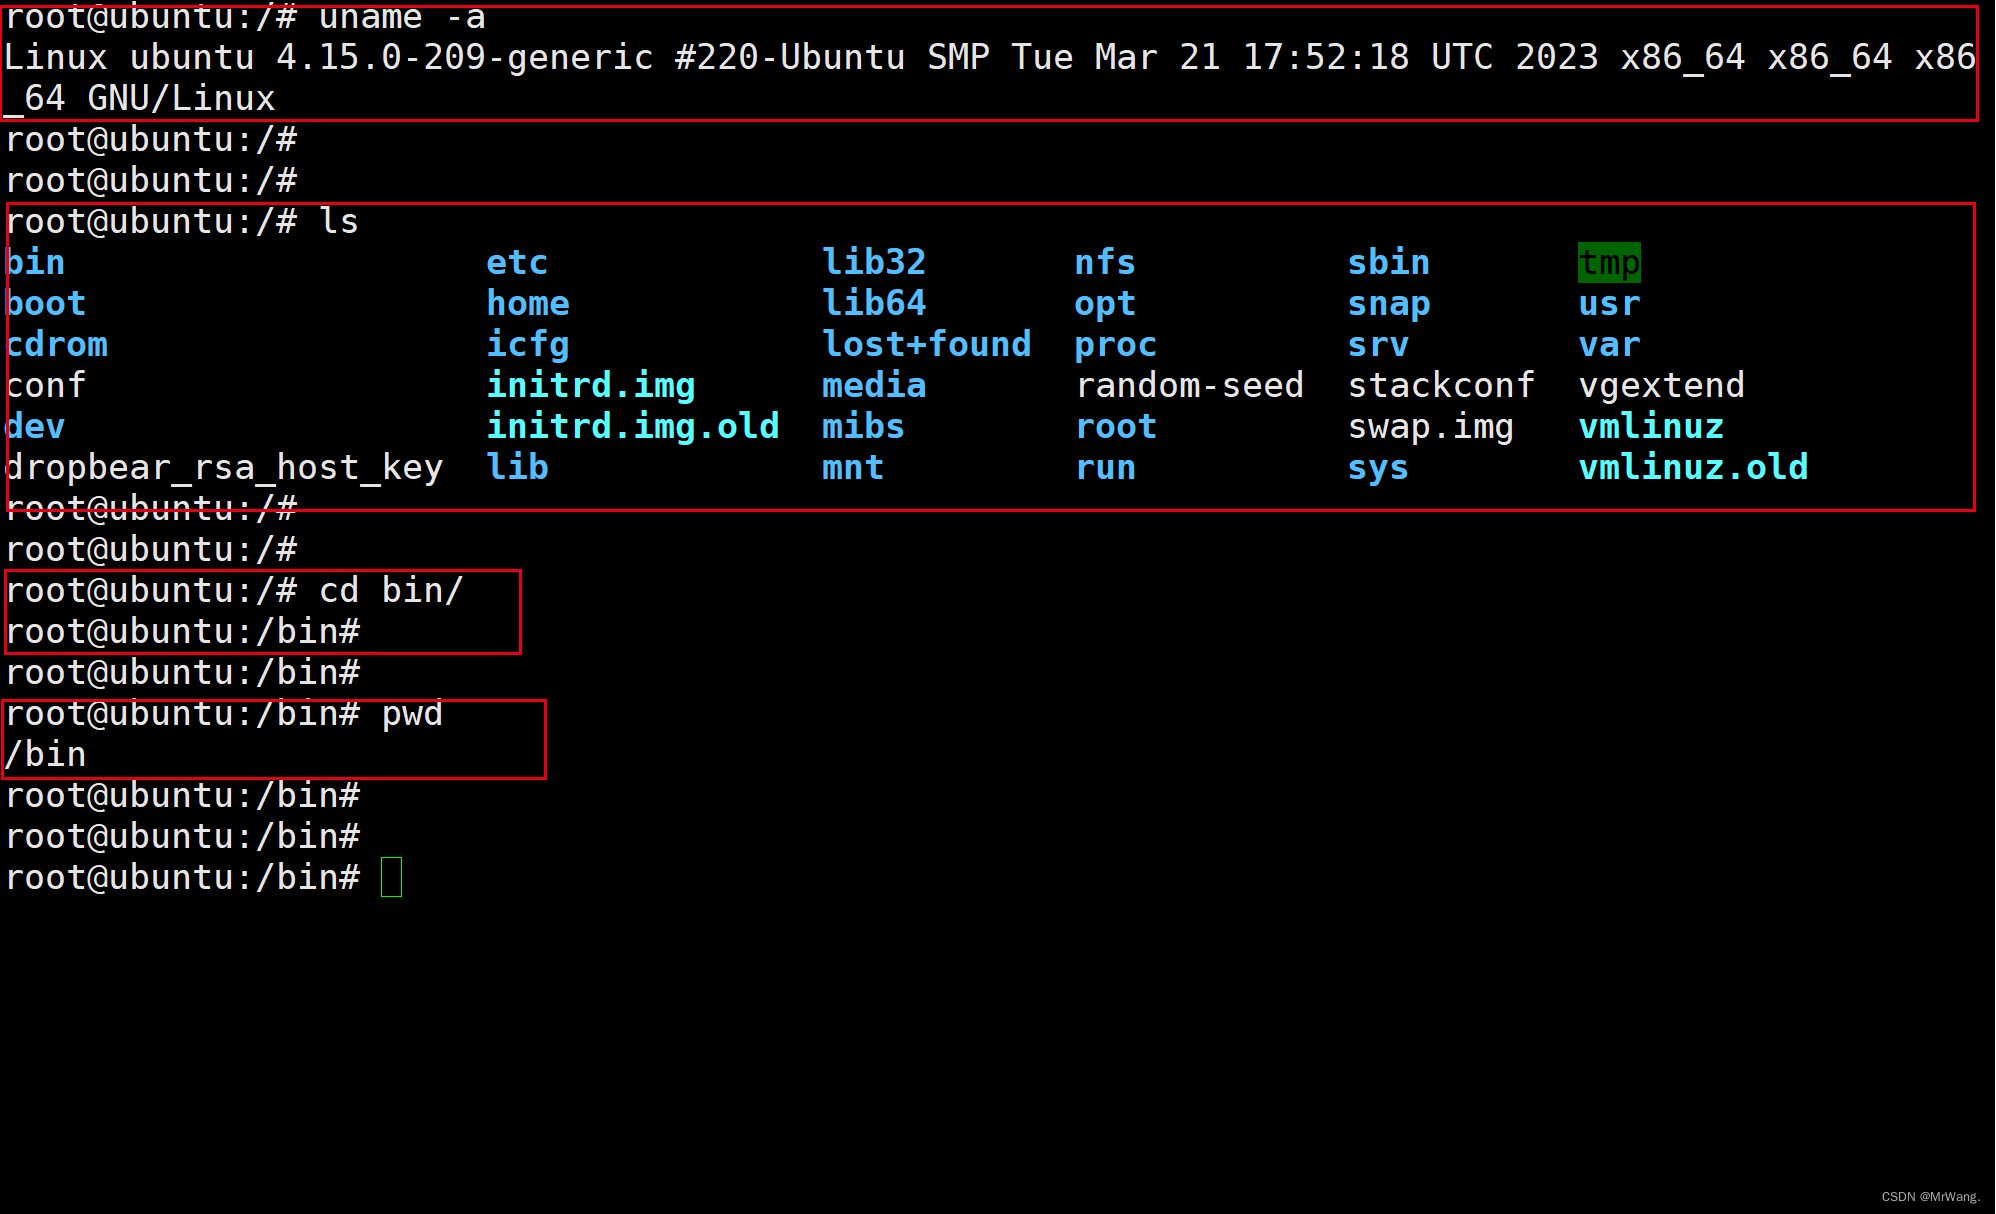1996x1214 pixels.
Task: Click the 'media' directory entry
Action: 874,386
